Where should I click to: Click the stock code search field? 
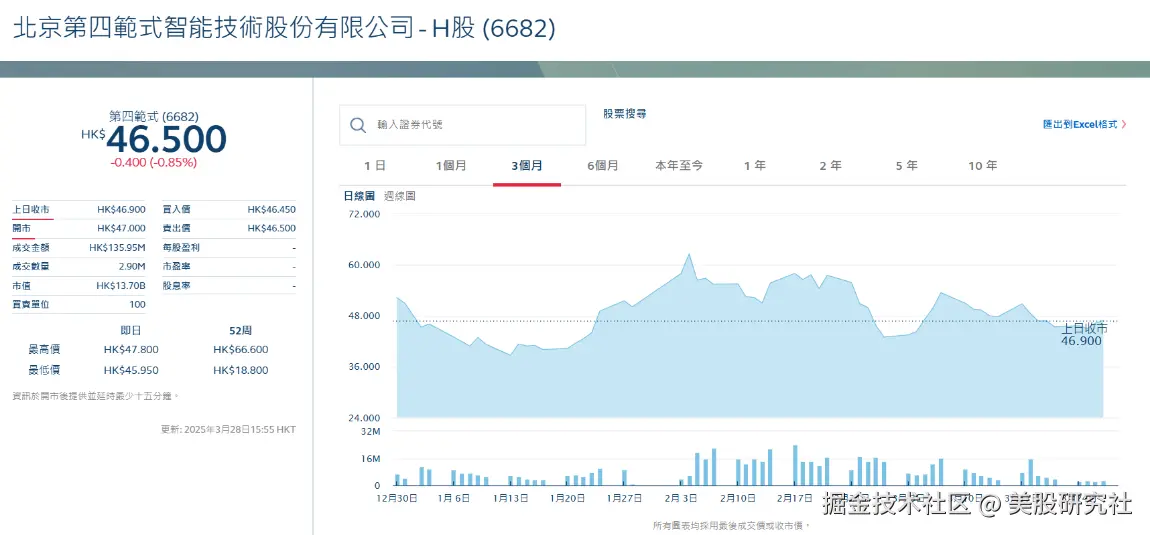(462, 125)
